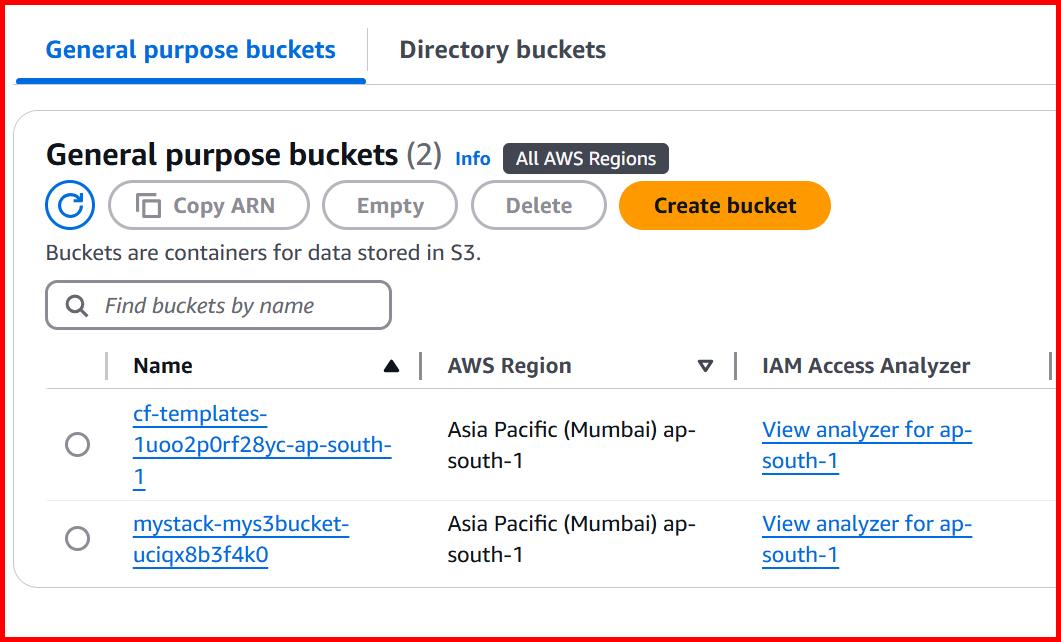Screen dimensions: 1061x642
Task: Click the Empty button
Action: point(390,205)
